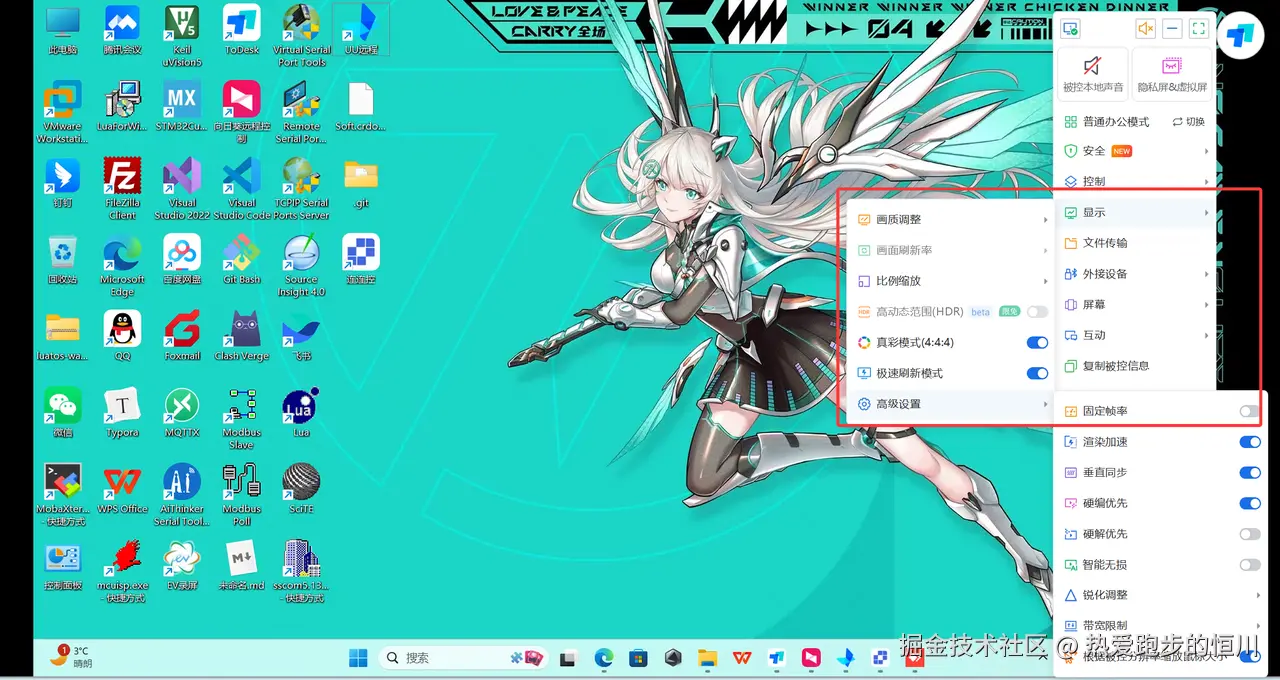Open the 腾讯会议 desktop shortcut

(x=122, y=29)
